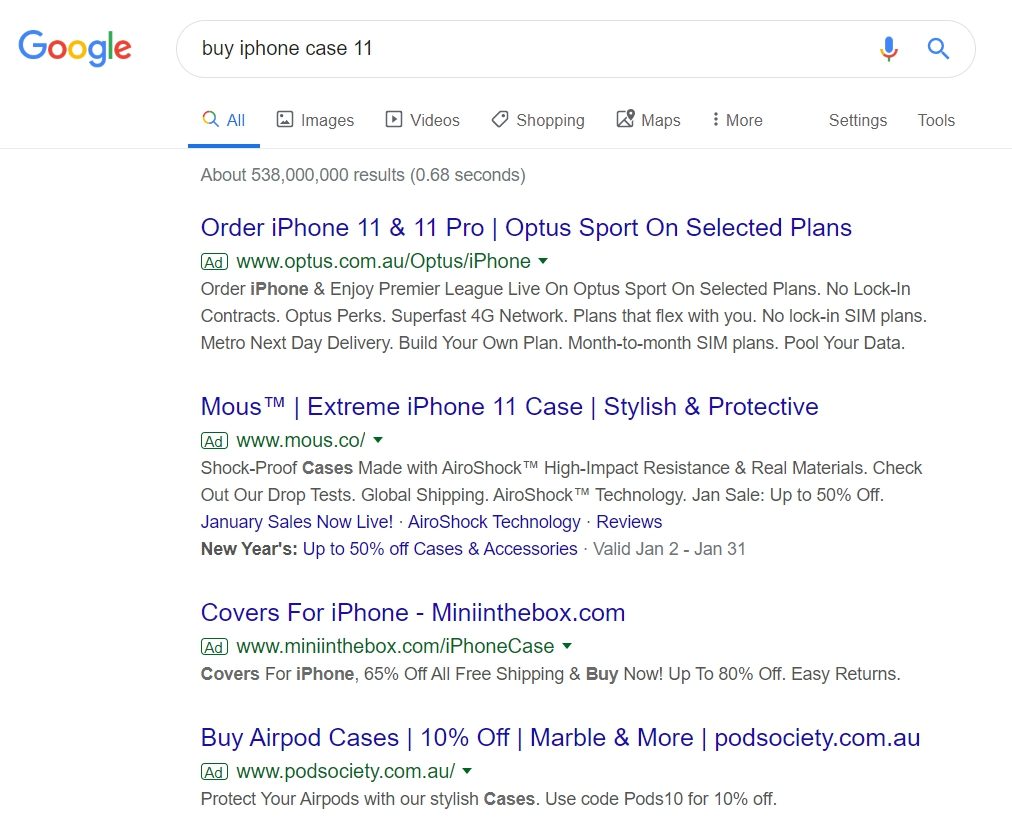Click the magnifying glass search icon
Viewport: 1012px width, 838px height.
[938, 48]
